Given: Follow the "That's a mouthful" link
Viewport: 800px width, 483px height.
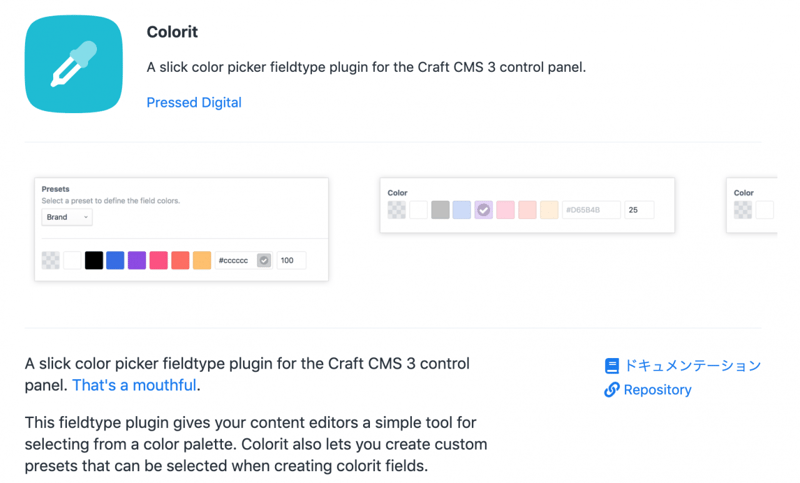Looking at the screenshot, I should (135, 385).
